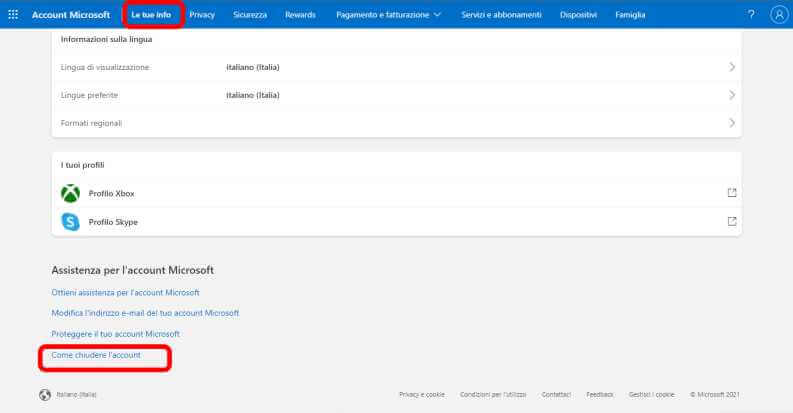793x413 pixels.
Task: Click the Skype logo icon
Action: click(70, 222)
